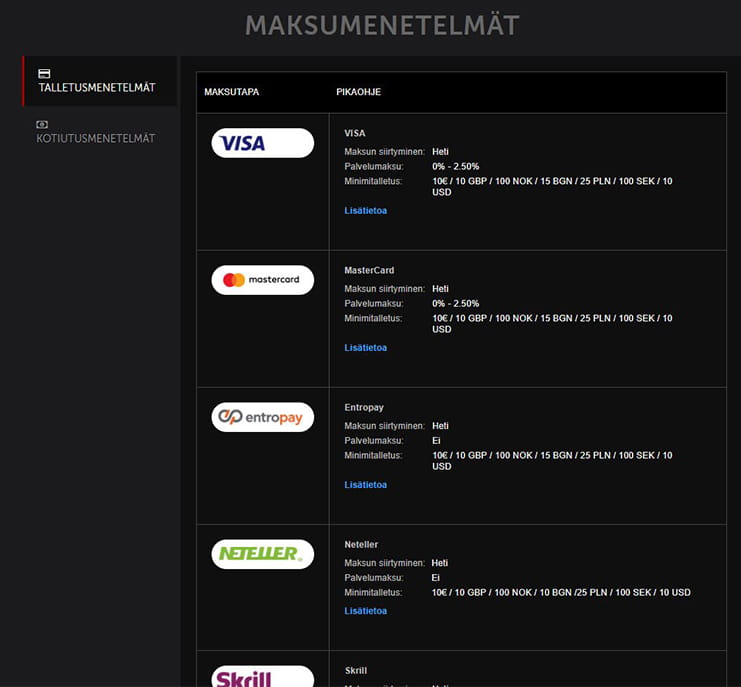Click Entropay Maksun siirtyminen value Heti
The width and height of the screenshot is (741, 687).
(440, 426)
